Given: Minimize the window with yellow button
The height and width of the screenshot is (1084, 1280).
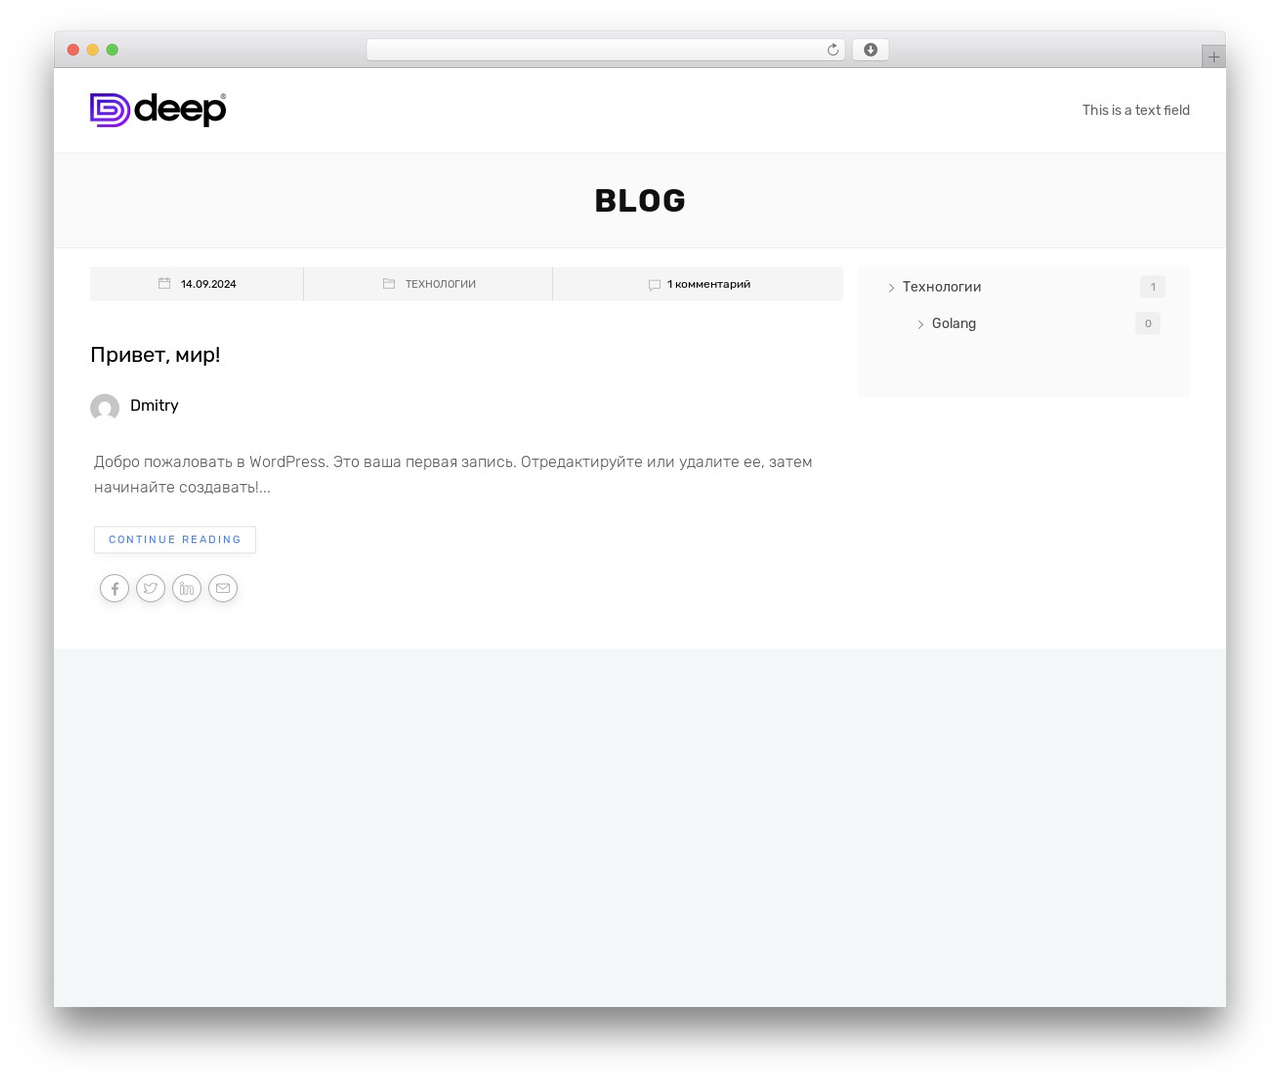Looking at the screenshot, I should [93, 50].
